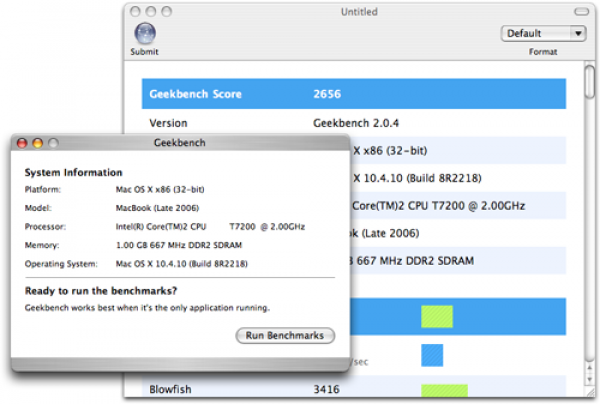Click the close button of Untitled window

point(135,12)
